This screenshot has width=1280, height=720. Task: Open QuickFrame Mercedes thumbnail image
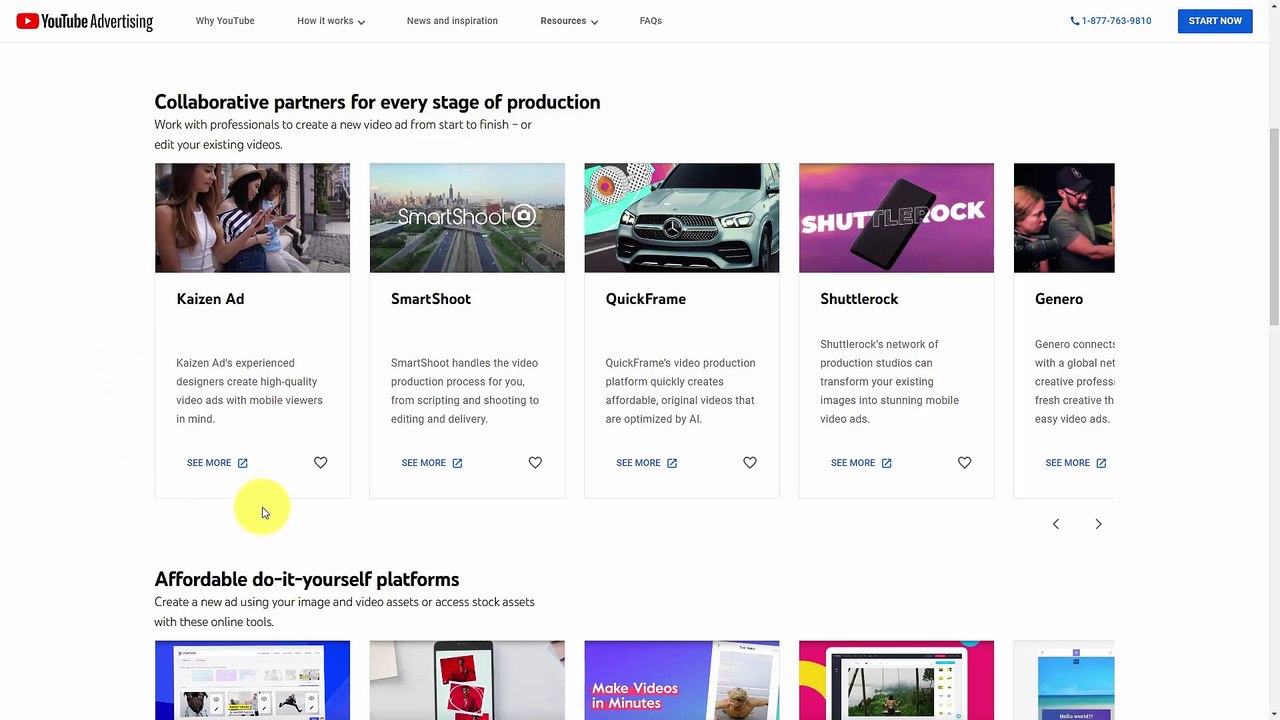click(x=682, y=218)
